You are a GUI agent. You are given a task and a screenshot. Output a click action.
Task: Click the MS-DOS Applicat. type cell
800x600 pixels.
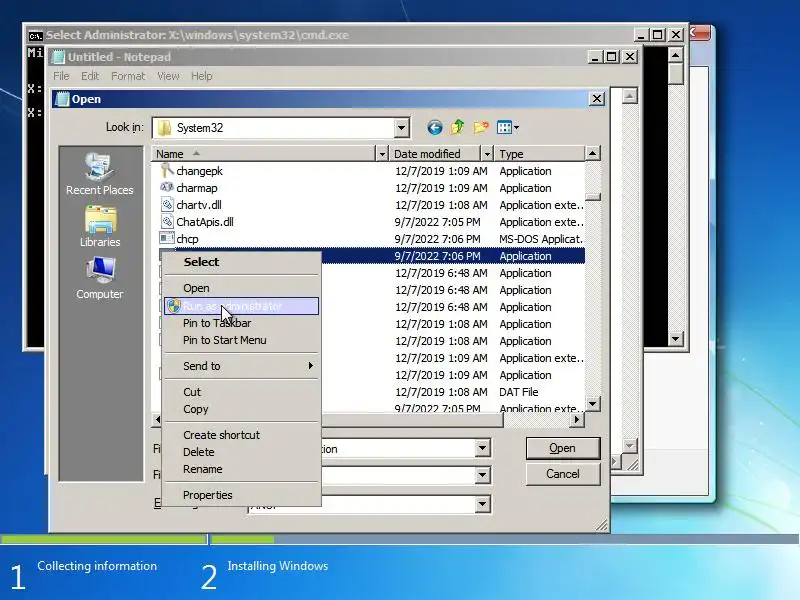(x=541, y=239)
